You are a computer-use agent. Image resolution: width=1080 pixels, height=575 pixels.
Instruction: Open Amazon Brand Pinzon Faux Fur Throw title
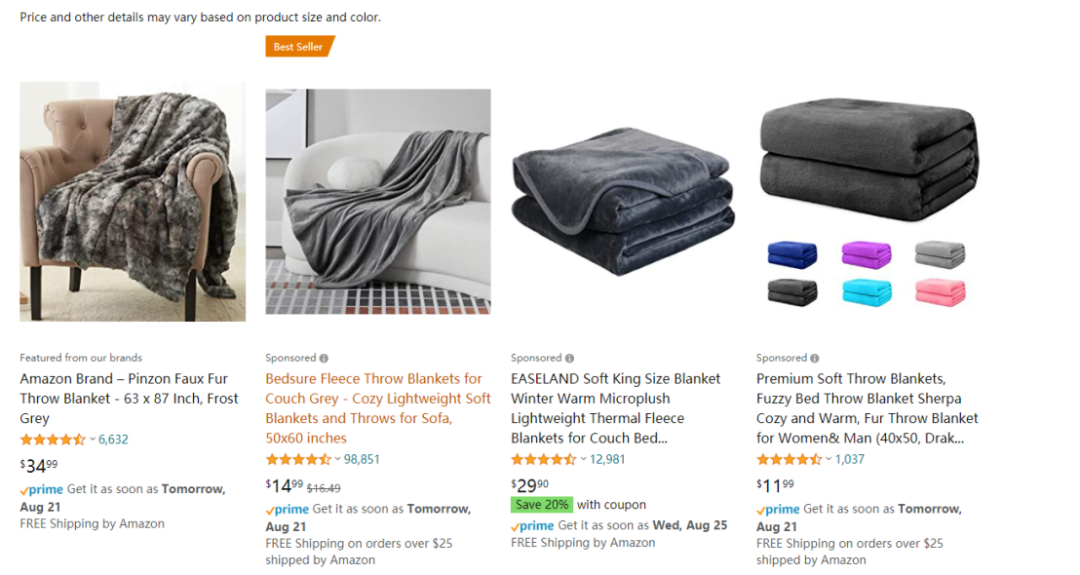tap(129, 399)
